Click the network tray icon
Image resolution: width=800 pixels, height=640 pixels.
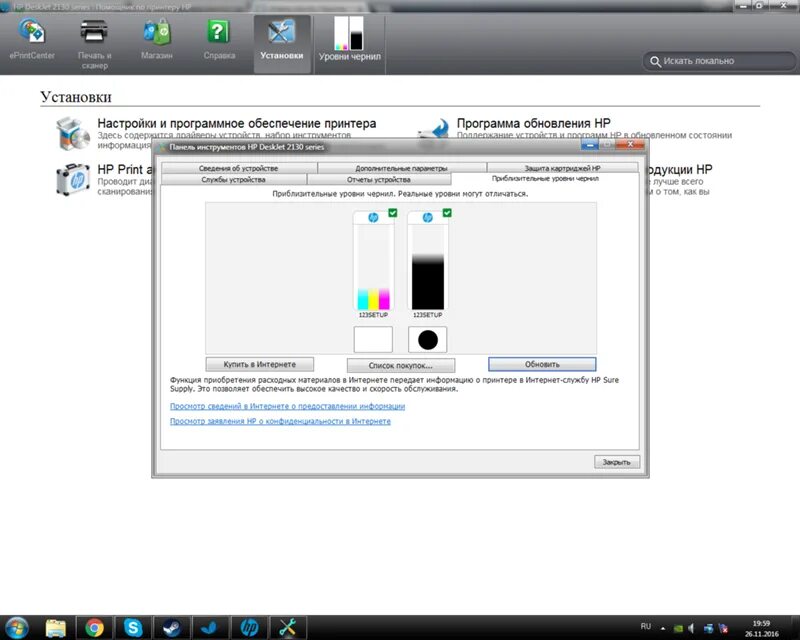pos(708,629)
